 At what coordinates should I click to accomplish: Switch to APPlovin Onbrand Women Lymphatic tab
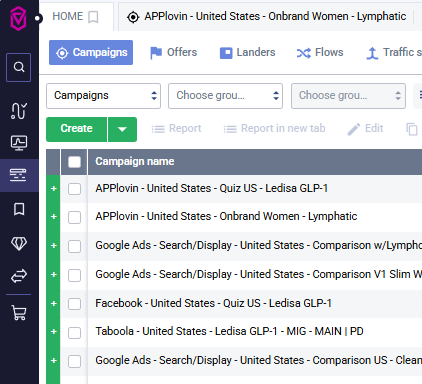270,16
